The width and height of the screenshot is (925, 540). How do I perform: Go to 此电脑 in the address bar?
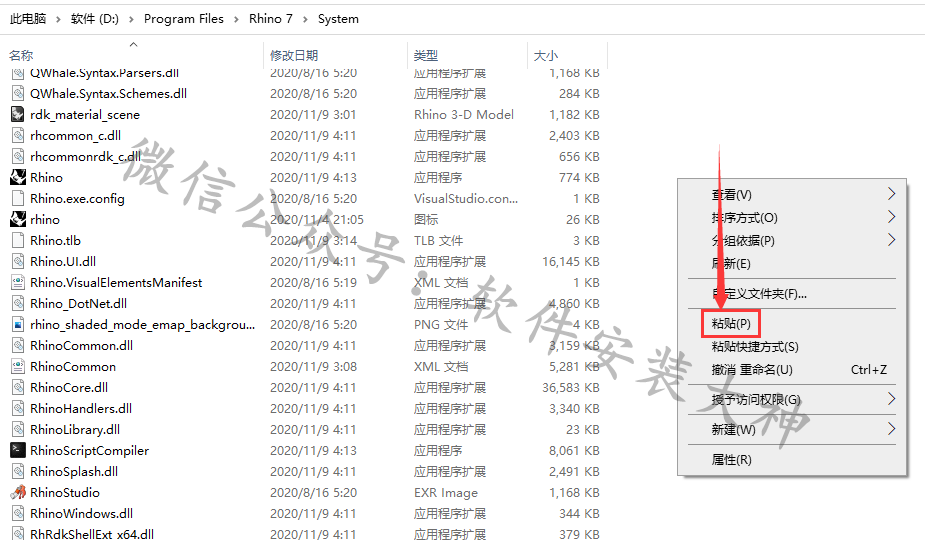[28, 19]
